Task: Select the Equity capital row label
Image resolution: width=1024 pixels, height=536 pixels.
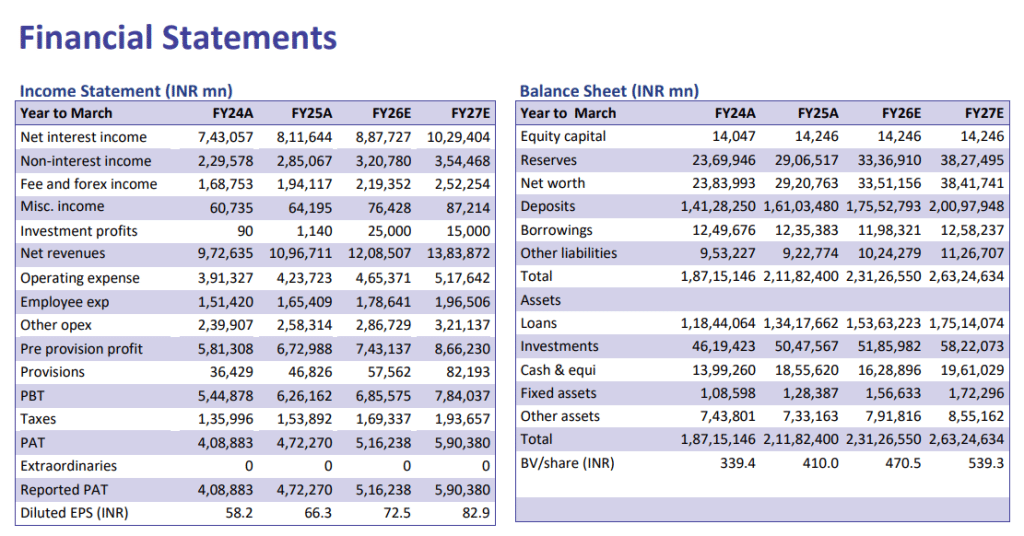Action: 564,137
